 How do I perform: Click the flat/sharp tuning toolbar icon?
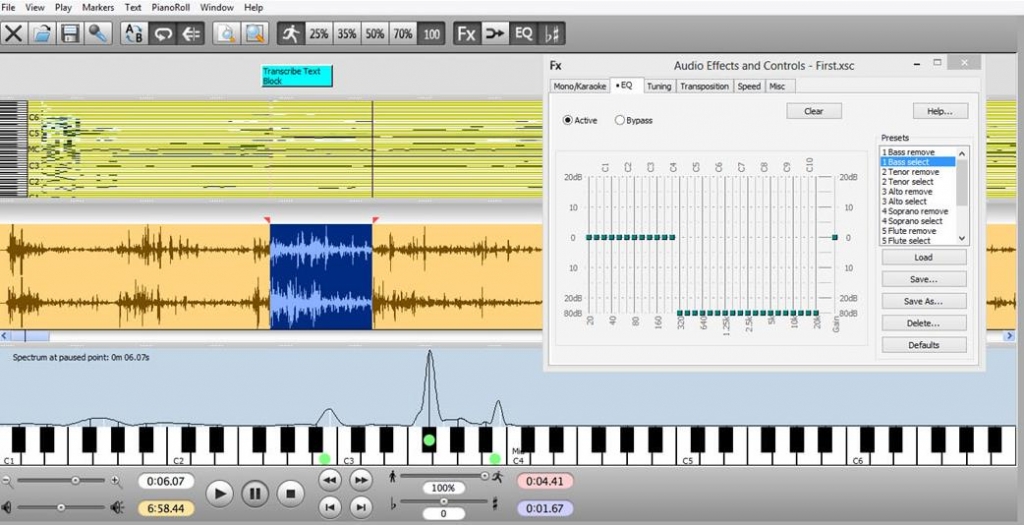point(552,33)
